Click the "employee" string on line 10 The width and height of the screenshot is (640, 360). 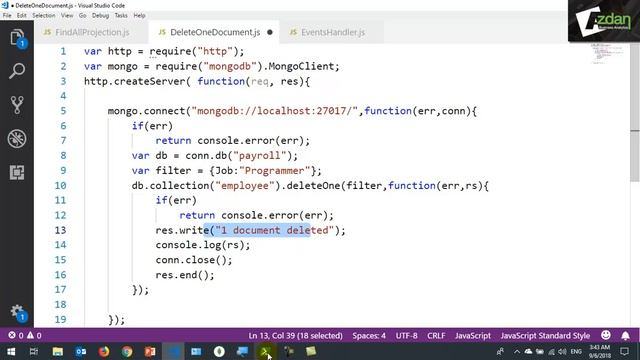(245, 186)
